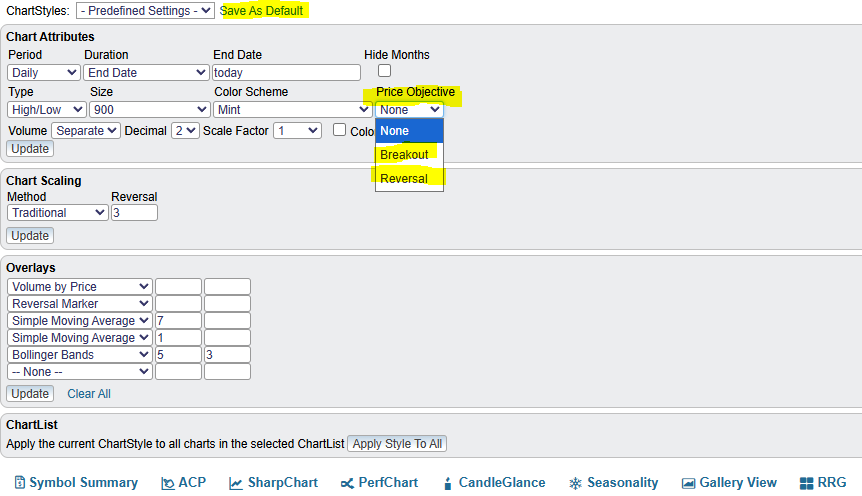Screen dimensions: 862x496
Task: Click second parameter field for SMA 1 row
Action: click(228, 338)
